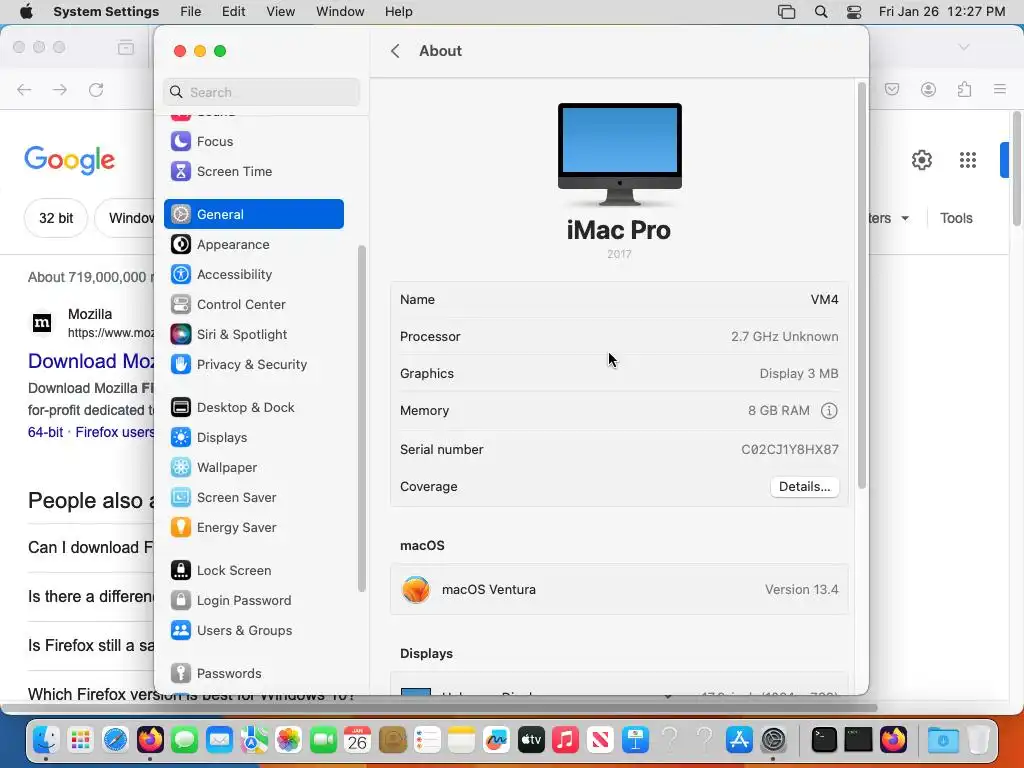Click the "32 bit" search chip
The image size is (1024, 768).
[56, 218]
